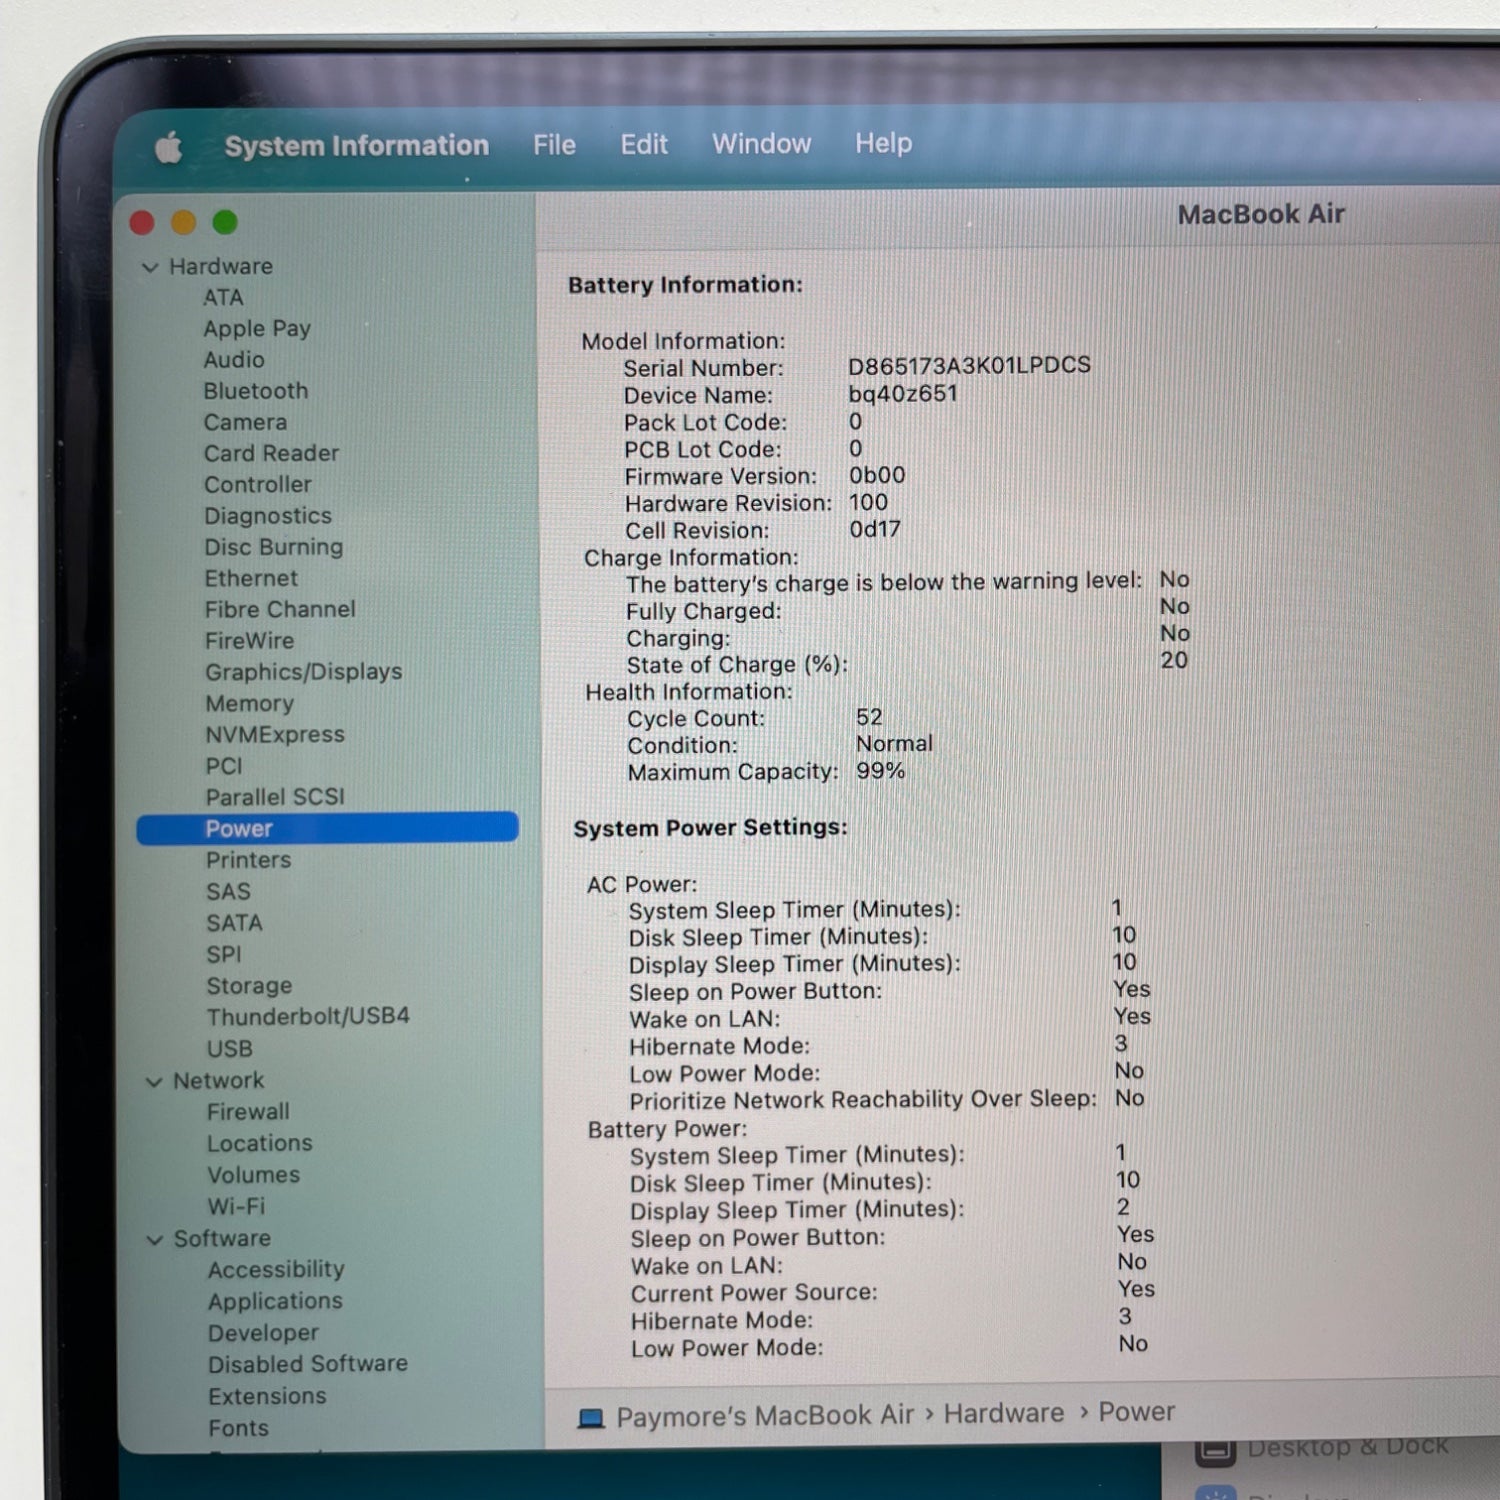
Task: Open the File menu
Action: [x=554, y=145]
